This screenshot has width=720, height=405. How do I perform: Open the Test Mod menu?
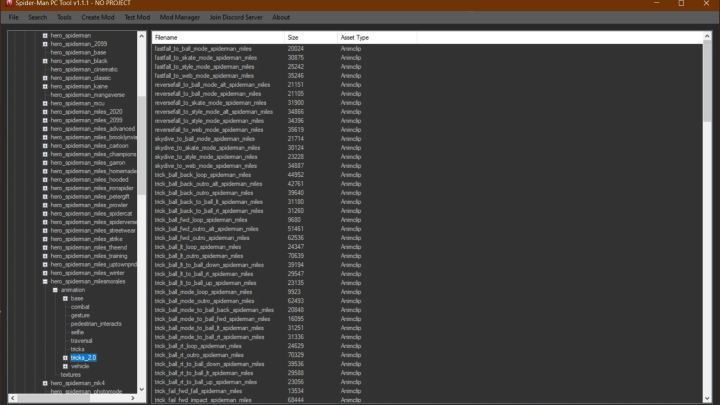(137, 17)
